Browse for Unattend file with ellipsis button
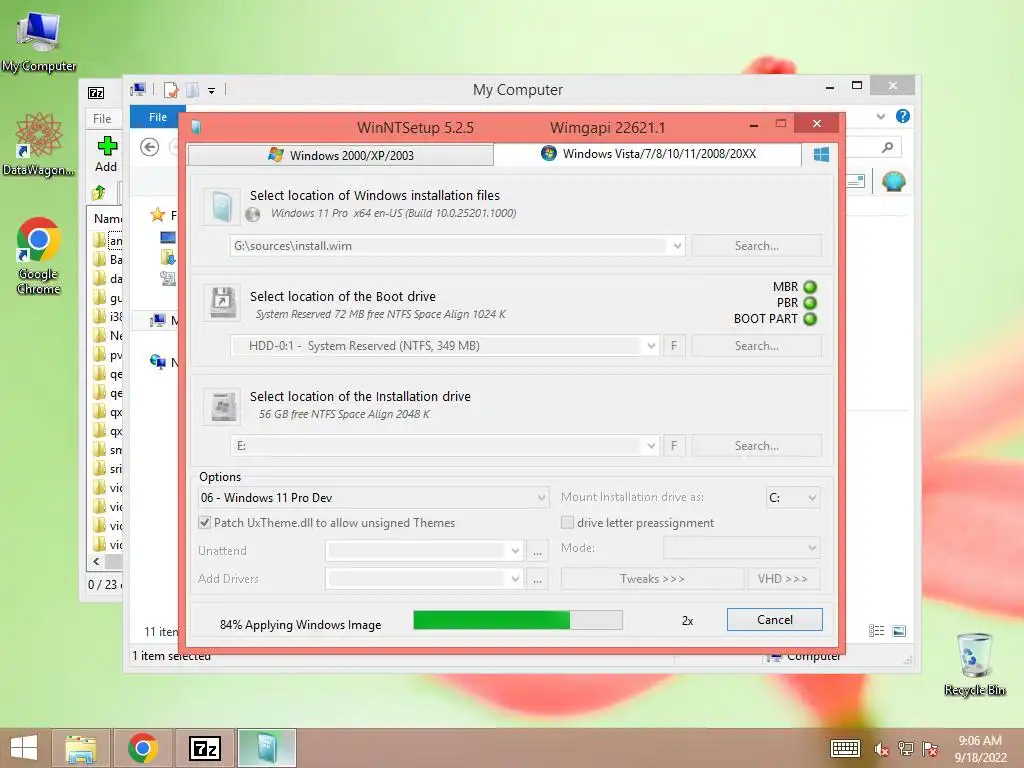The height and width of the screenshot is (768, 1024). pyautogui.click(x=537, y=551)
